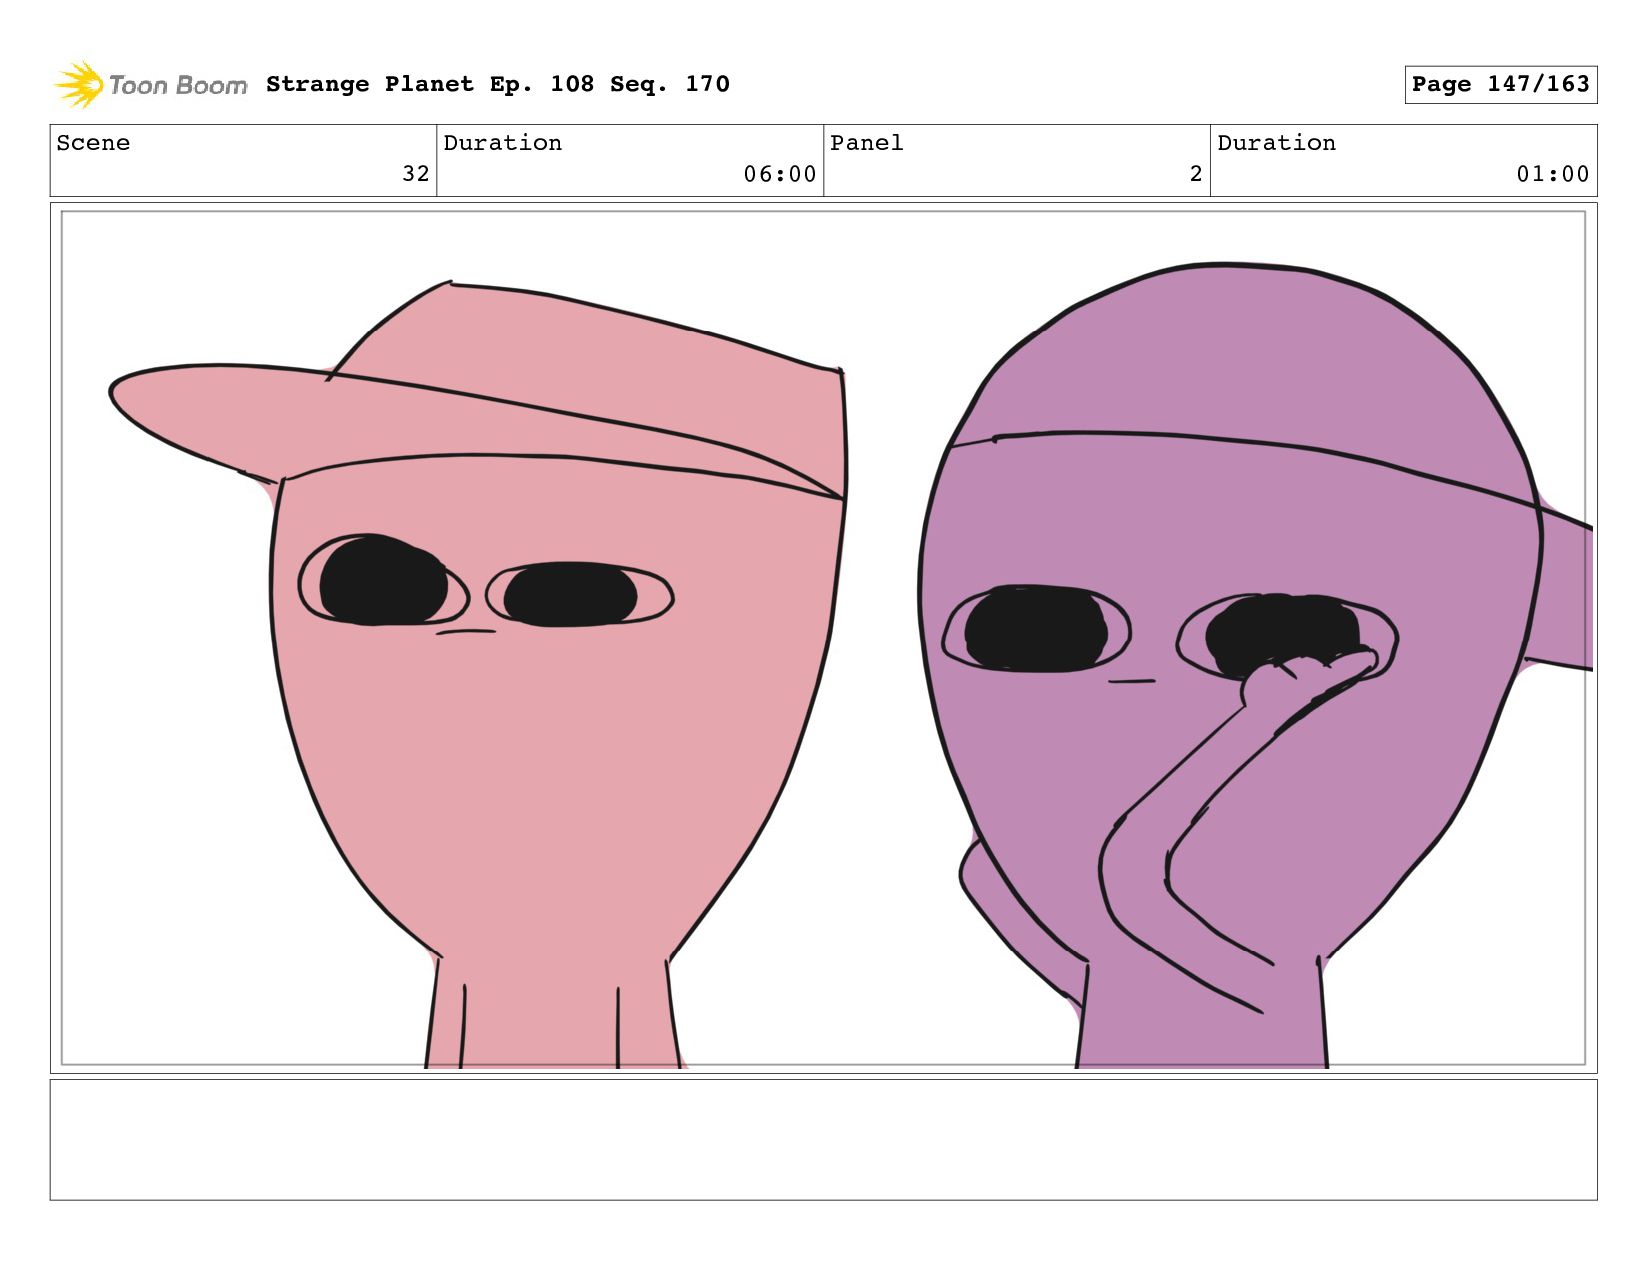
Task: Click the "Panel" header label
Action: click(866, 143)
